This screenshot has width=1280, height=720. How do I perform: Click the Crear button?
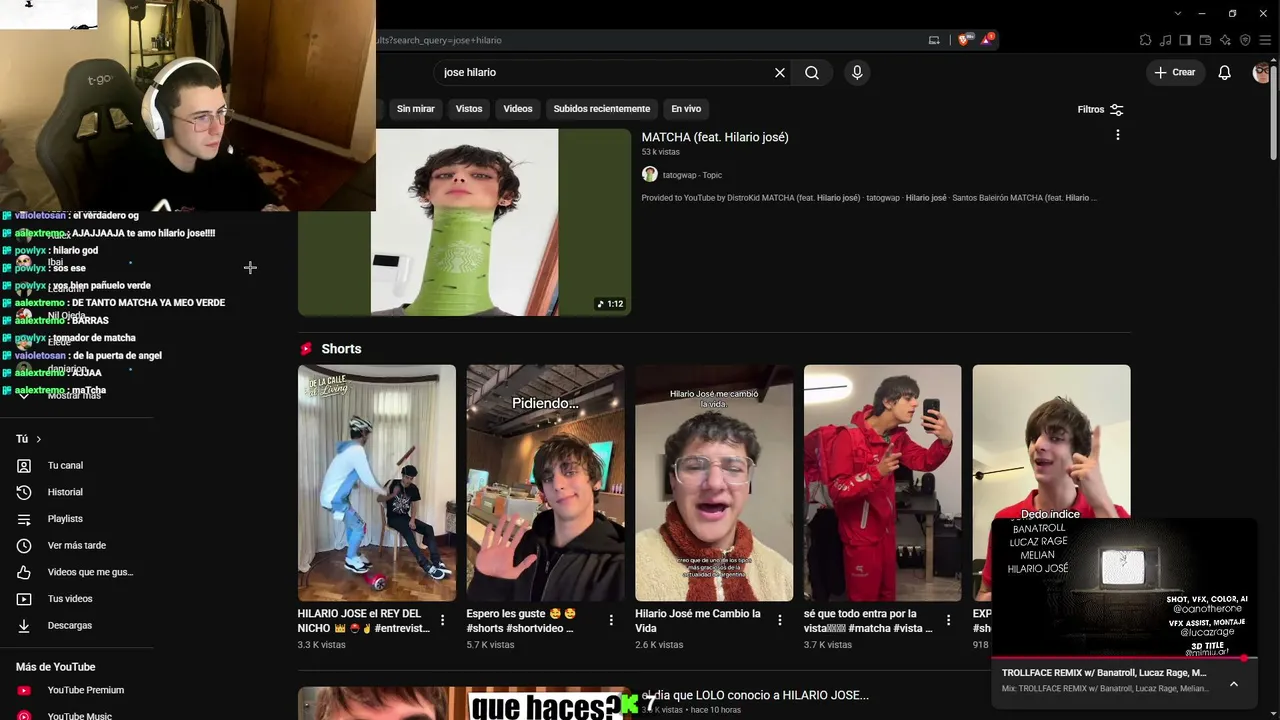1175,73
